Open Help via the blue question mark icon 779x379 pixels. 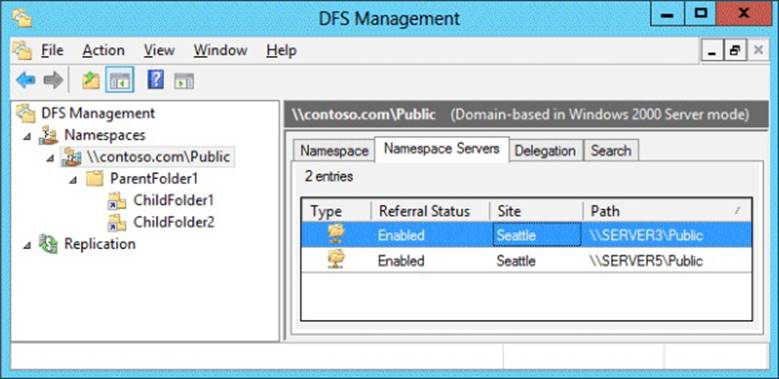156,79
